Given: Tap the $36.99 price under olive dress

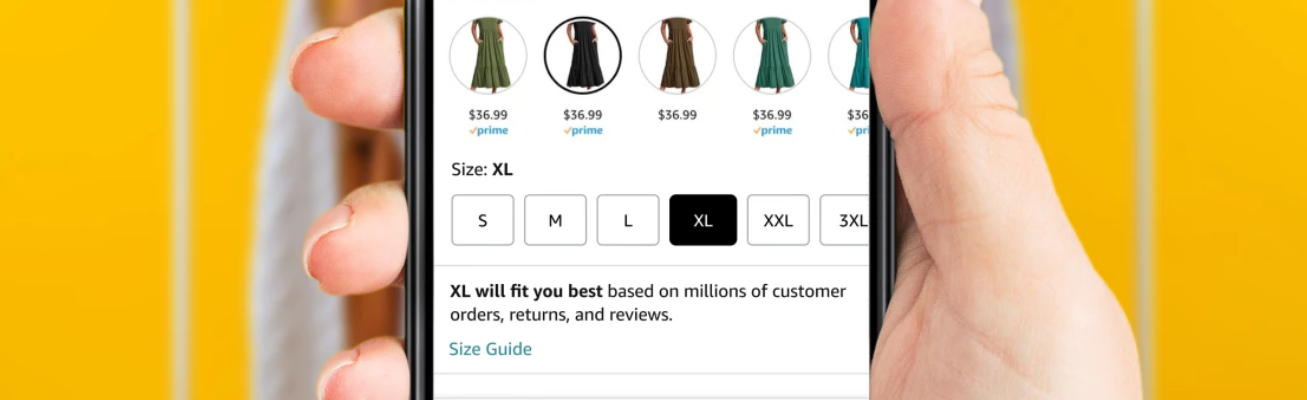Looking at the screenshot, I should click(x=488, y=115).
